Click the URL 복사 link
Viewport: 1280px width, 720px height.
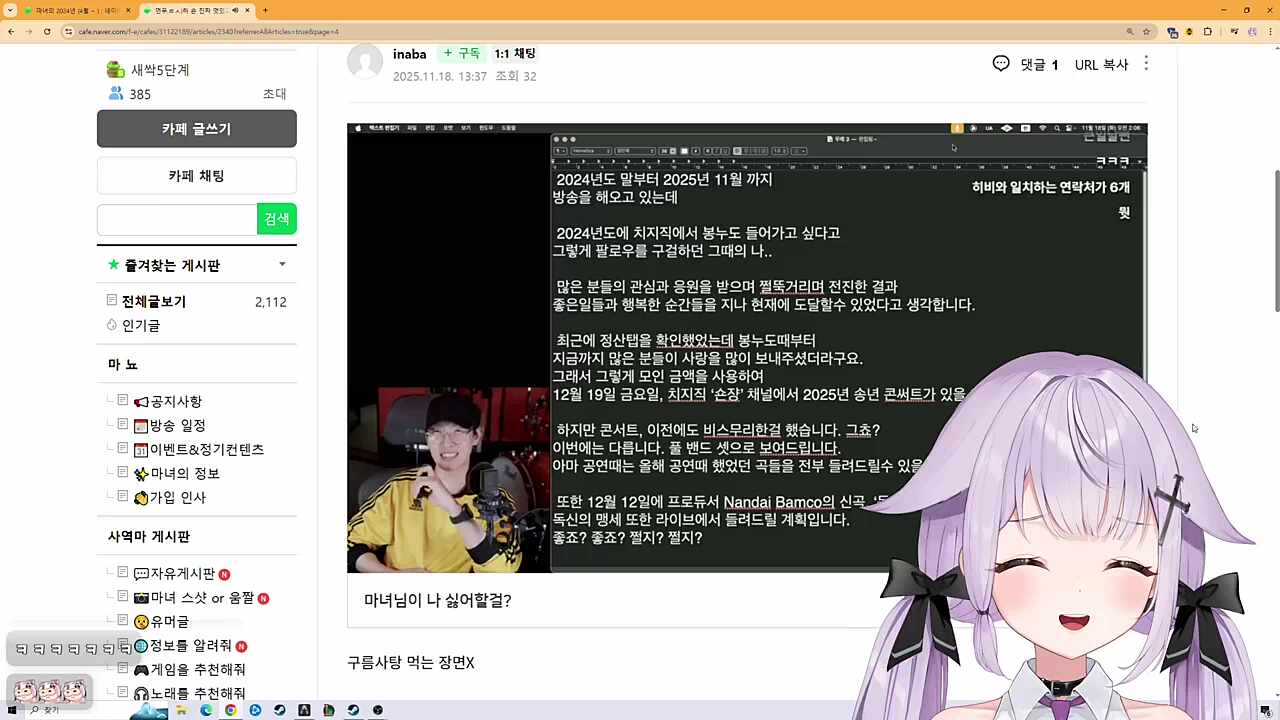1101,64
